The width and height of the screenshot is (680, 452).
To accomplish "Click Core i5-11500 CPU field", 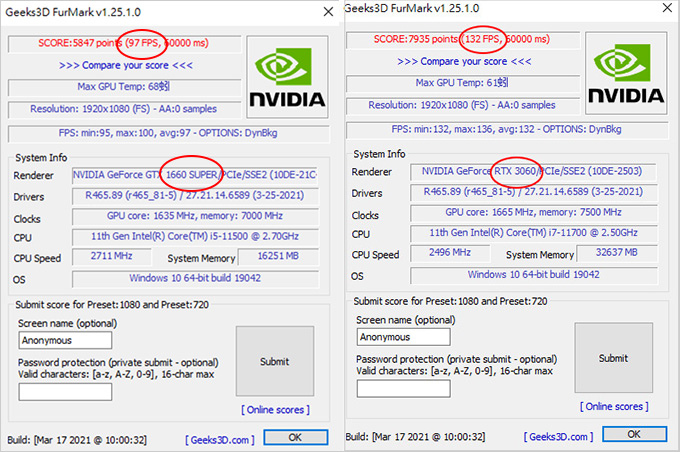I will (x=195, y=236).
